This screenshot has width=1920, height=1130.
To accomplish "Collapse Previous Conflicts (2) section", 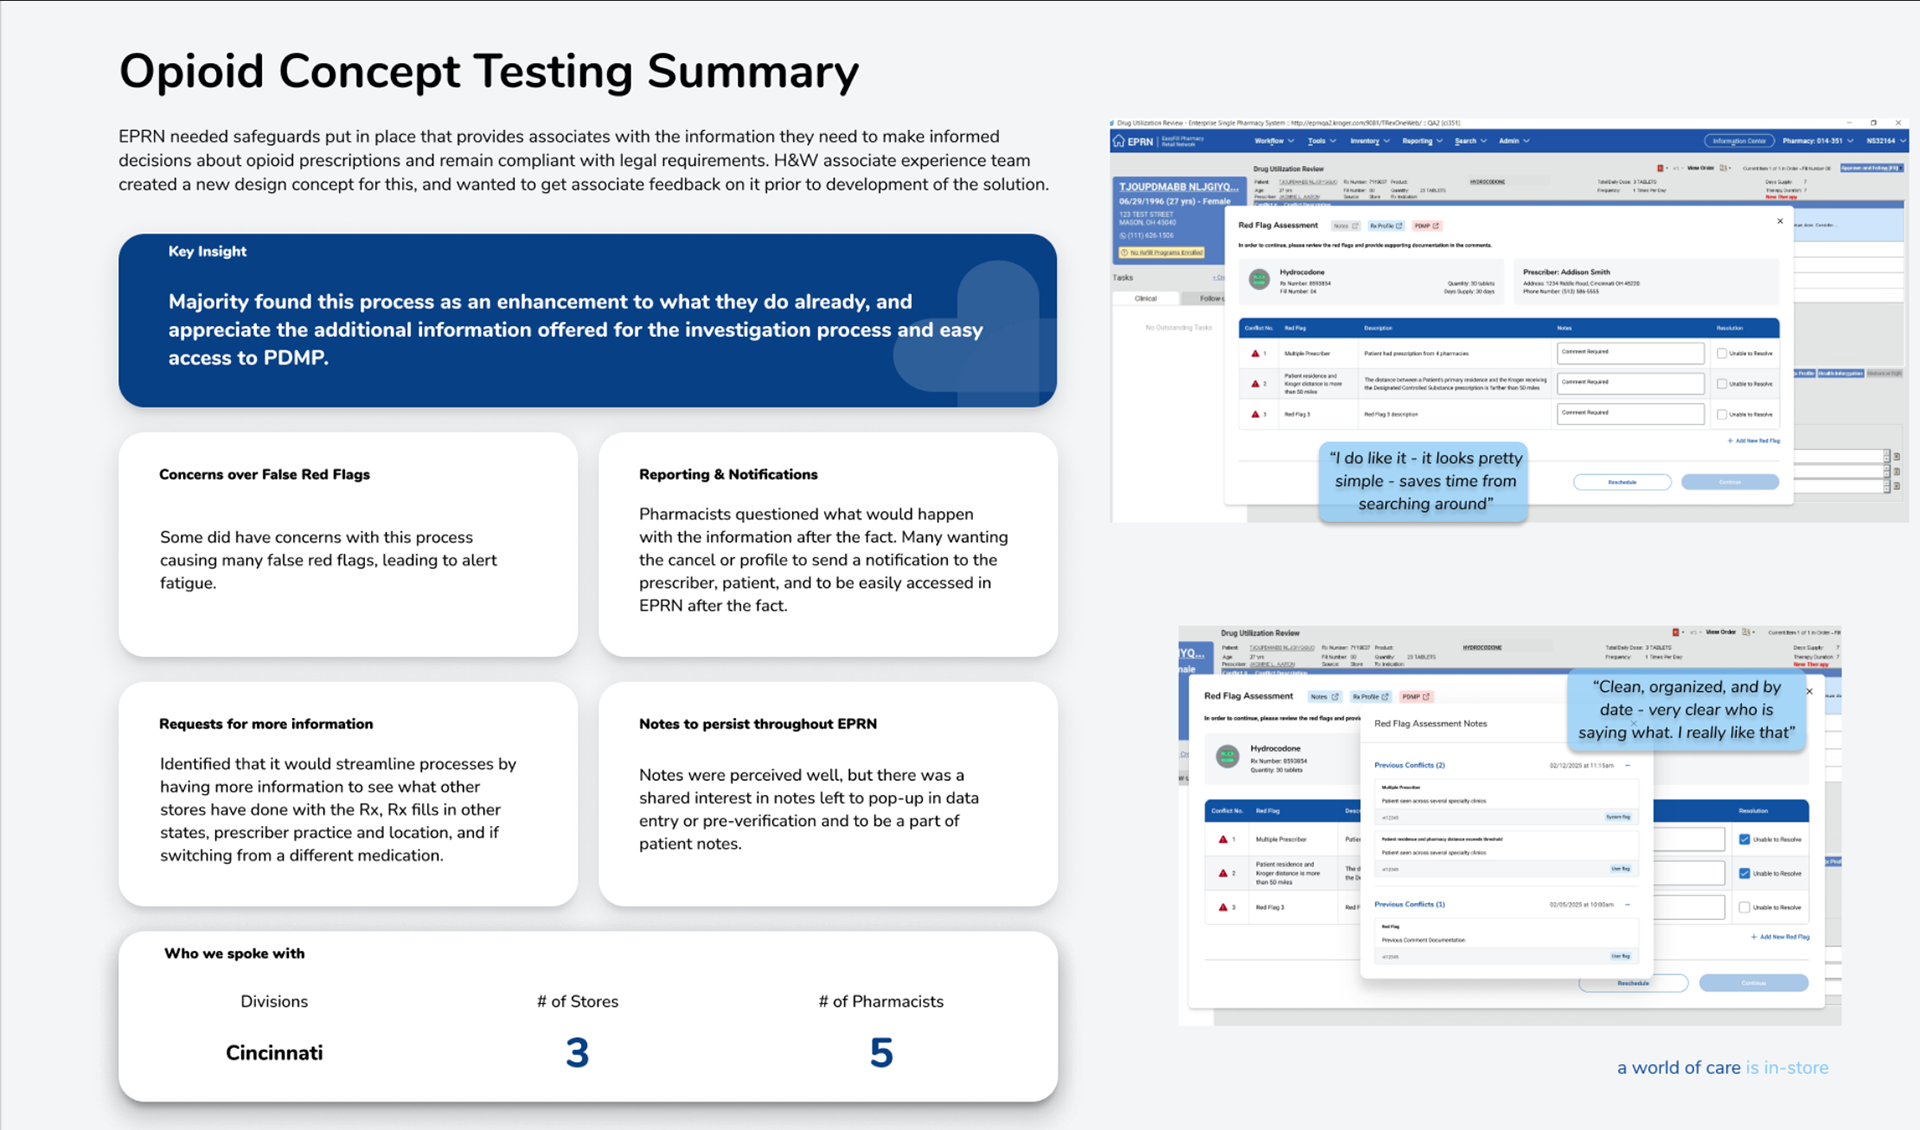I will pyautogui.click(x=1628, y=766).
